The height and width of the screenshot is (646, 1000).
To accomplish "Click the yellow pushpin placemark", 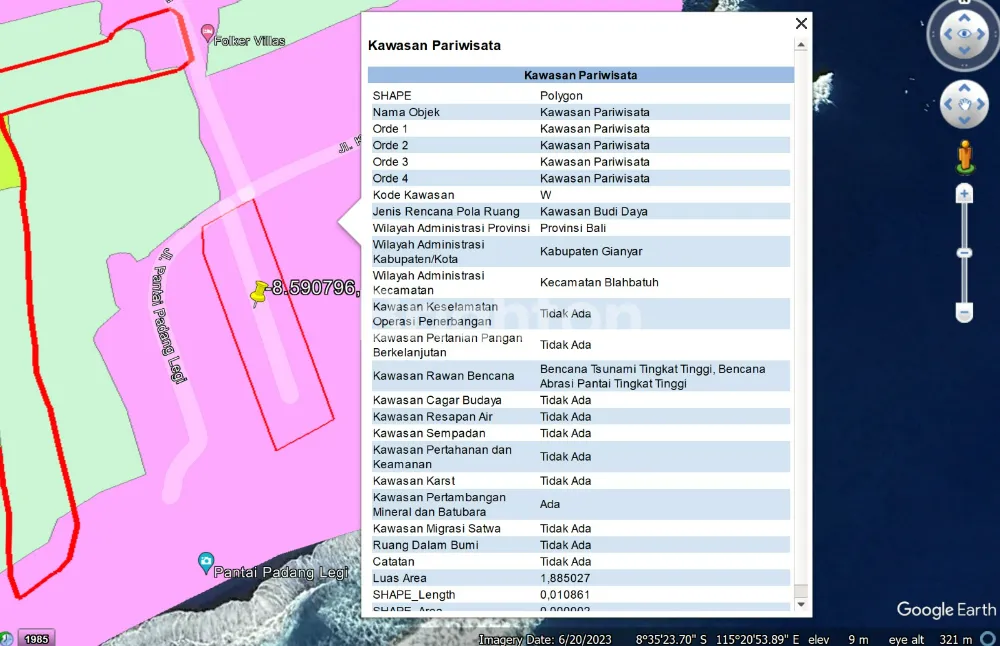I will [260, 291].
